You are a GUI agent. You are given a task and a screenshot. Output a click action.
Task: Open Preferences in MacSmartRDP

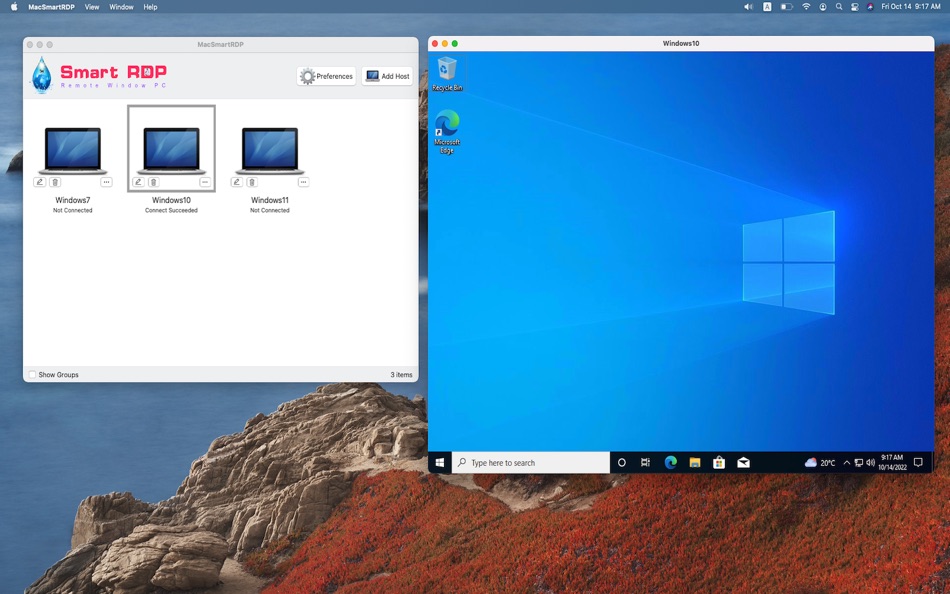(327, 76)
